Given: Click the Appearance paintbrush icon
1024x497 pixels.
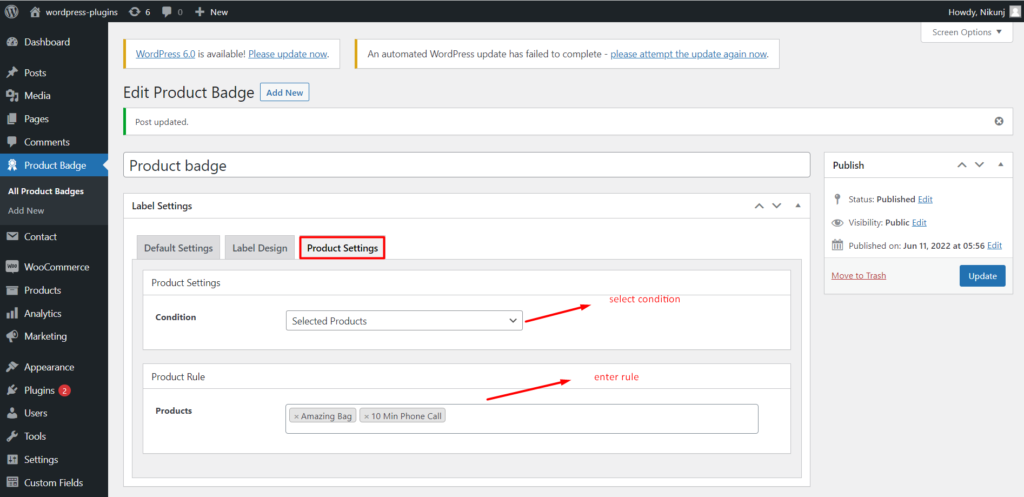Looking at the screenshot, I should click(12, 367).
